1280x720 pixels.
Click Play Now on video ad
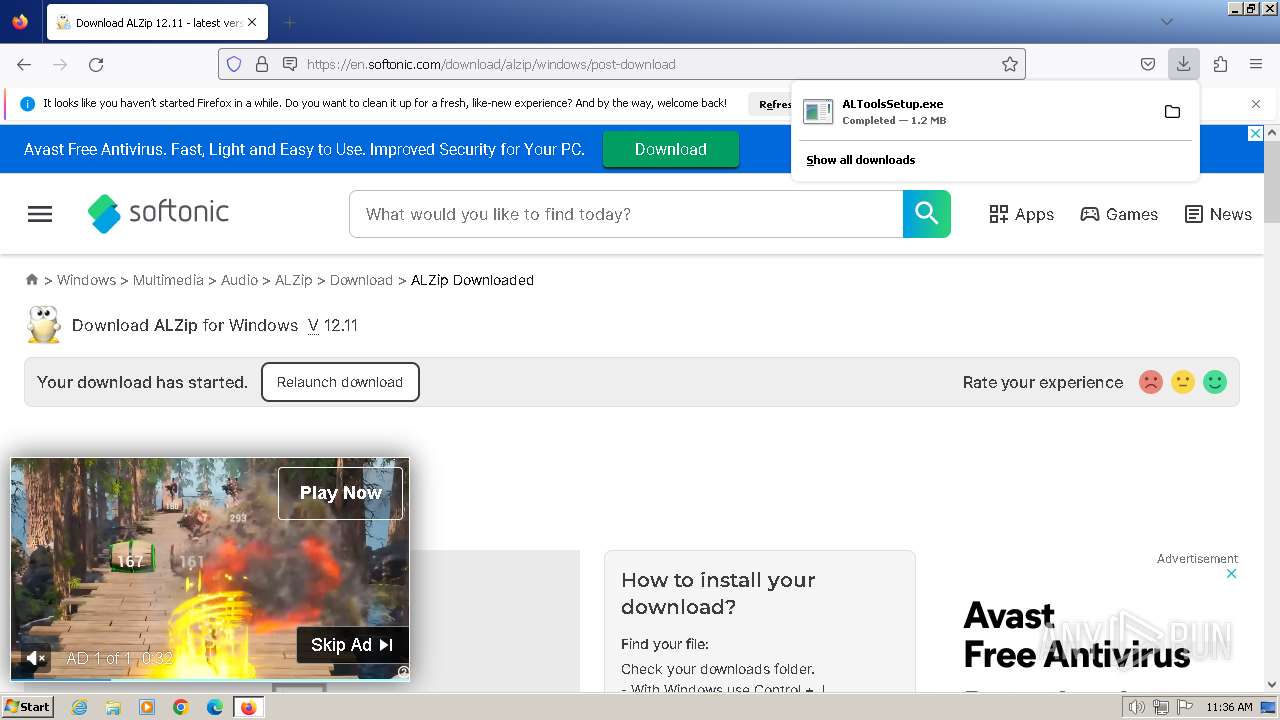340,493
